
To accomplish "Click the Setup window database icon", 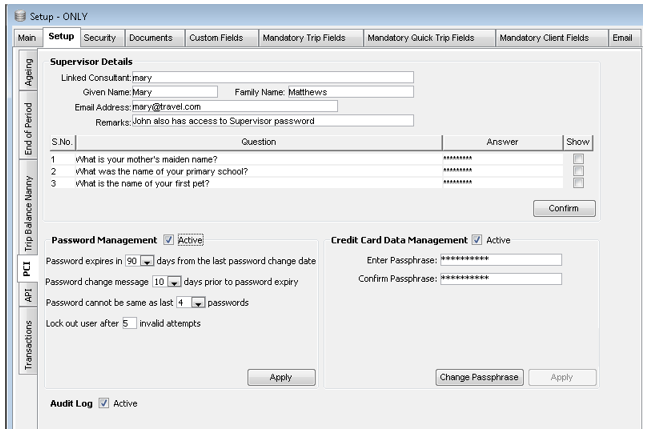I will (20, 16).
